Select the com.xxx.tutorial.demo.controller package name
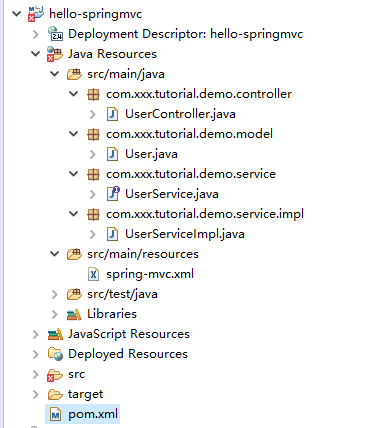The width and height of the screenshot is (387, 428). (x=199, y=94)
